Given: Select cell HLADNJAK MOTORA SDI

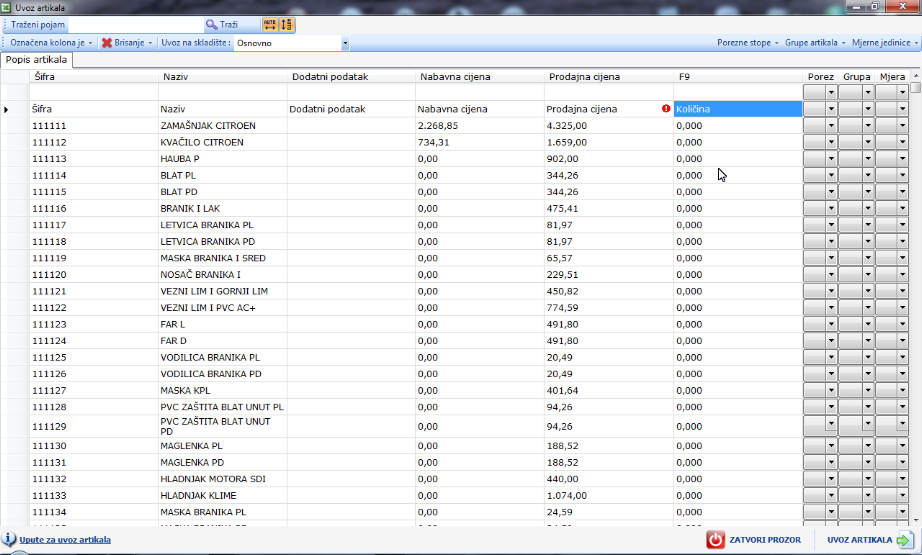Looking at the screenshot, I should click(x=223, y=479).
